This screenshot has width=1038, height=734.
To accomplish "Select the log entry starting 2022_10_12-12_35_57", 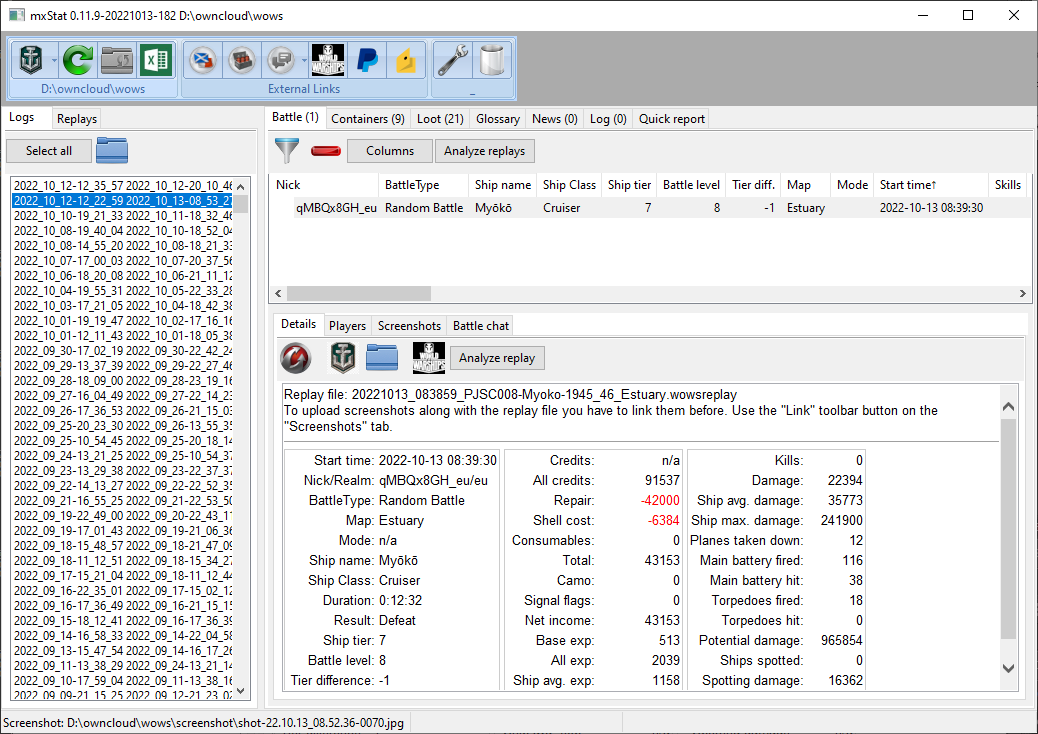I will tap(123, 186).
